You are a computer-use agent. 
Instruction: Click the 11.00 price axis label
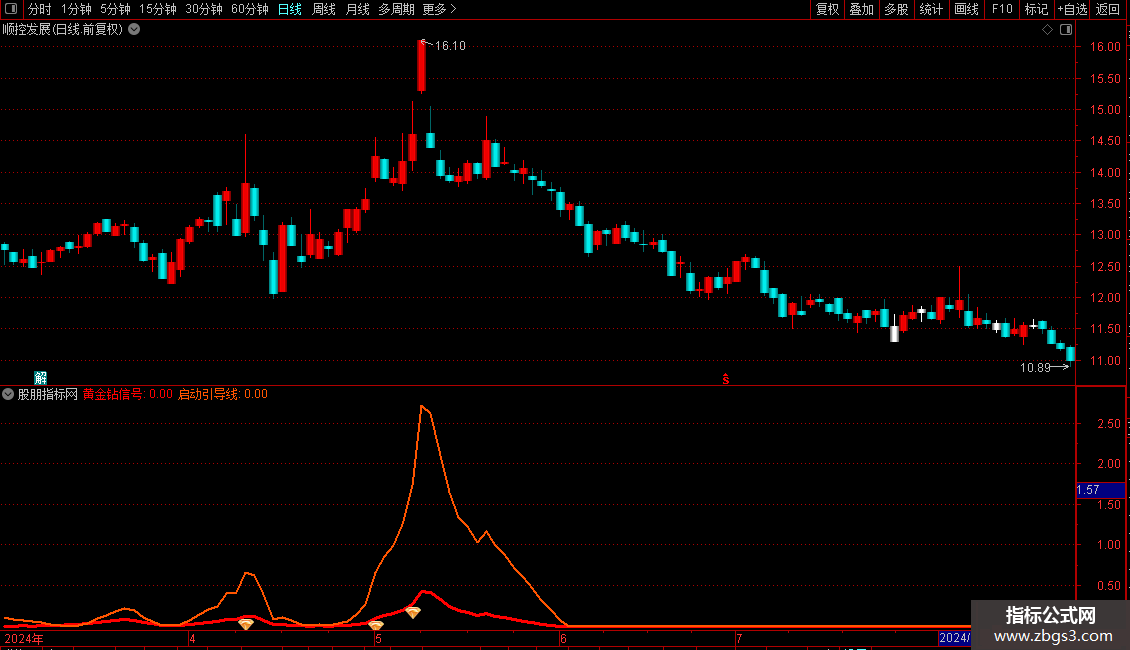tap(1105, 360)
